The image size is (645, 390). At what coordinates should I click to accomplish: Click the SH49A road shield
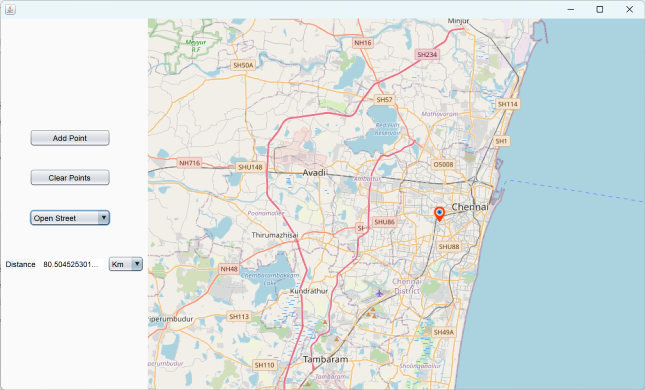click(x=443, y=332)
